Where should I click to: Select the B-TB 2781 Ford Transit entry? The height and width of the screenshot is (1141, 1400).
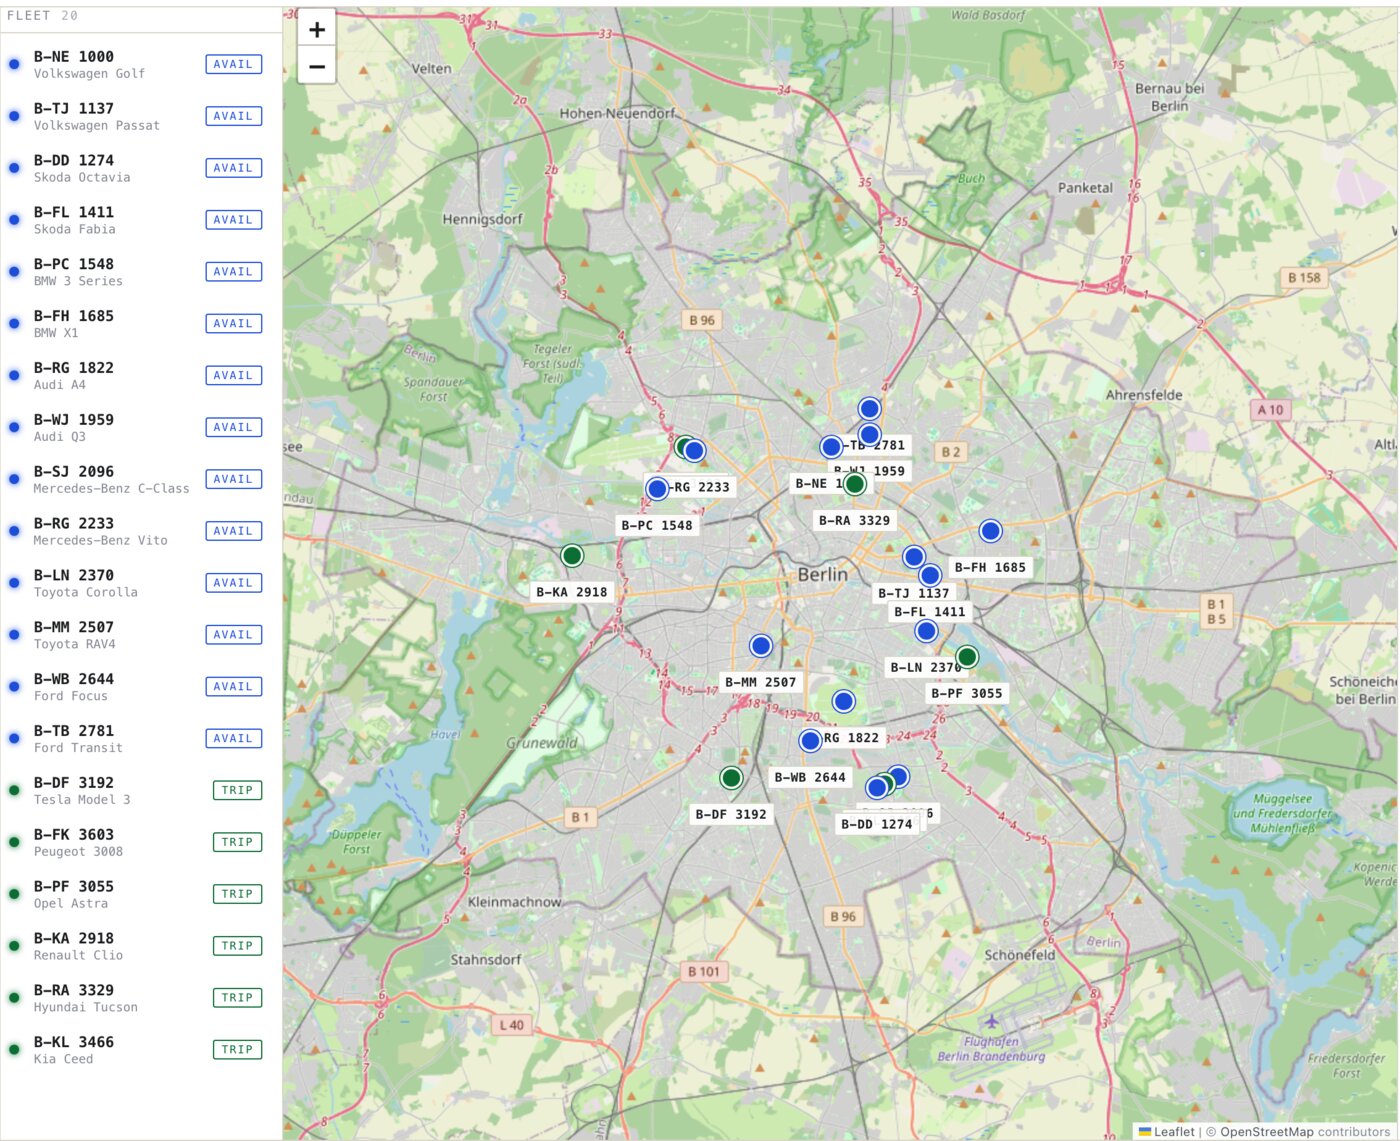pyautogui.click(x=141, y=739)
